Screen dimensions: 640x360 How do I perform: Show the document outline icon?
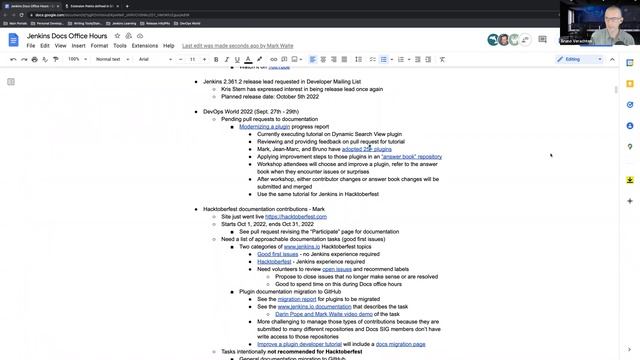tap(11, 82)
